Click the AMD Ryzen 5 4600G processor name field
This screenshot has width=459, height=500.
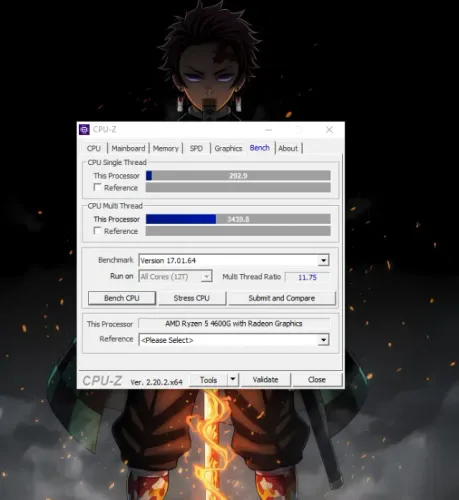234,323
